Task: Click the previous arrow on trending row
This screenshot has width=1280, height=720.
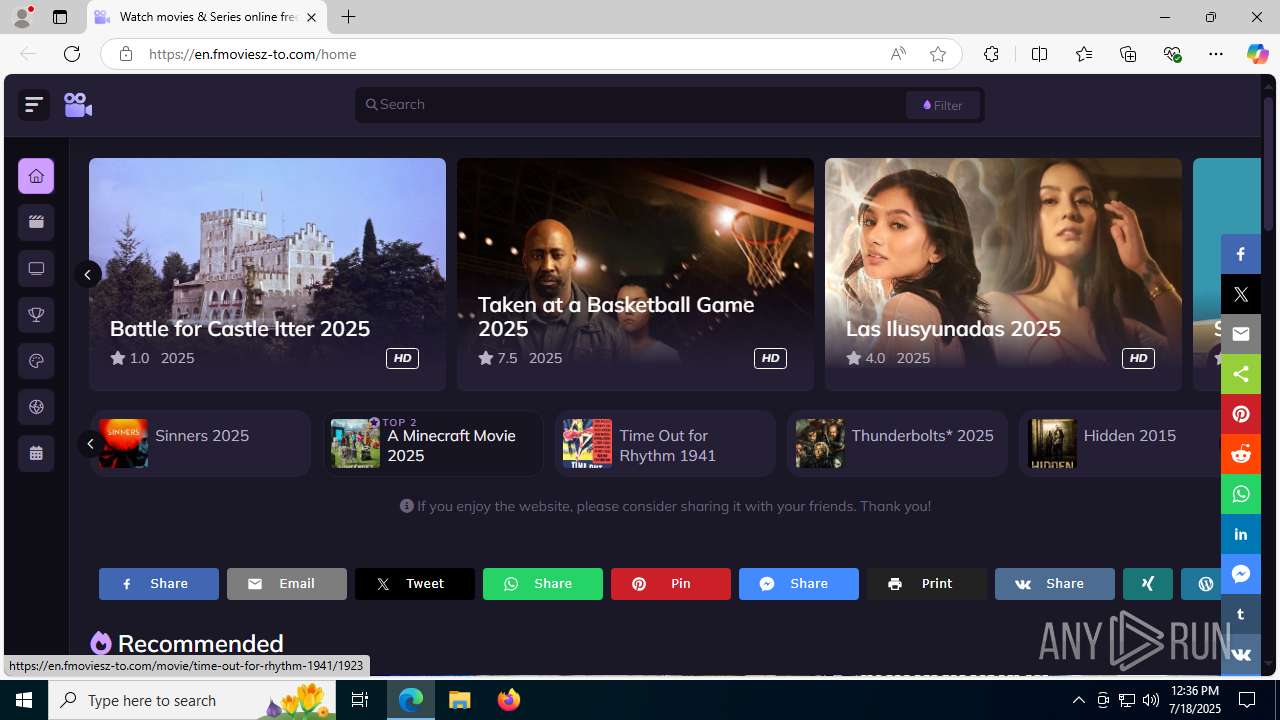Action: pyautogui.click(x=90, y=443)
